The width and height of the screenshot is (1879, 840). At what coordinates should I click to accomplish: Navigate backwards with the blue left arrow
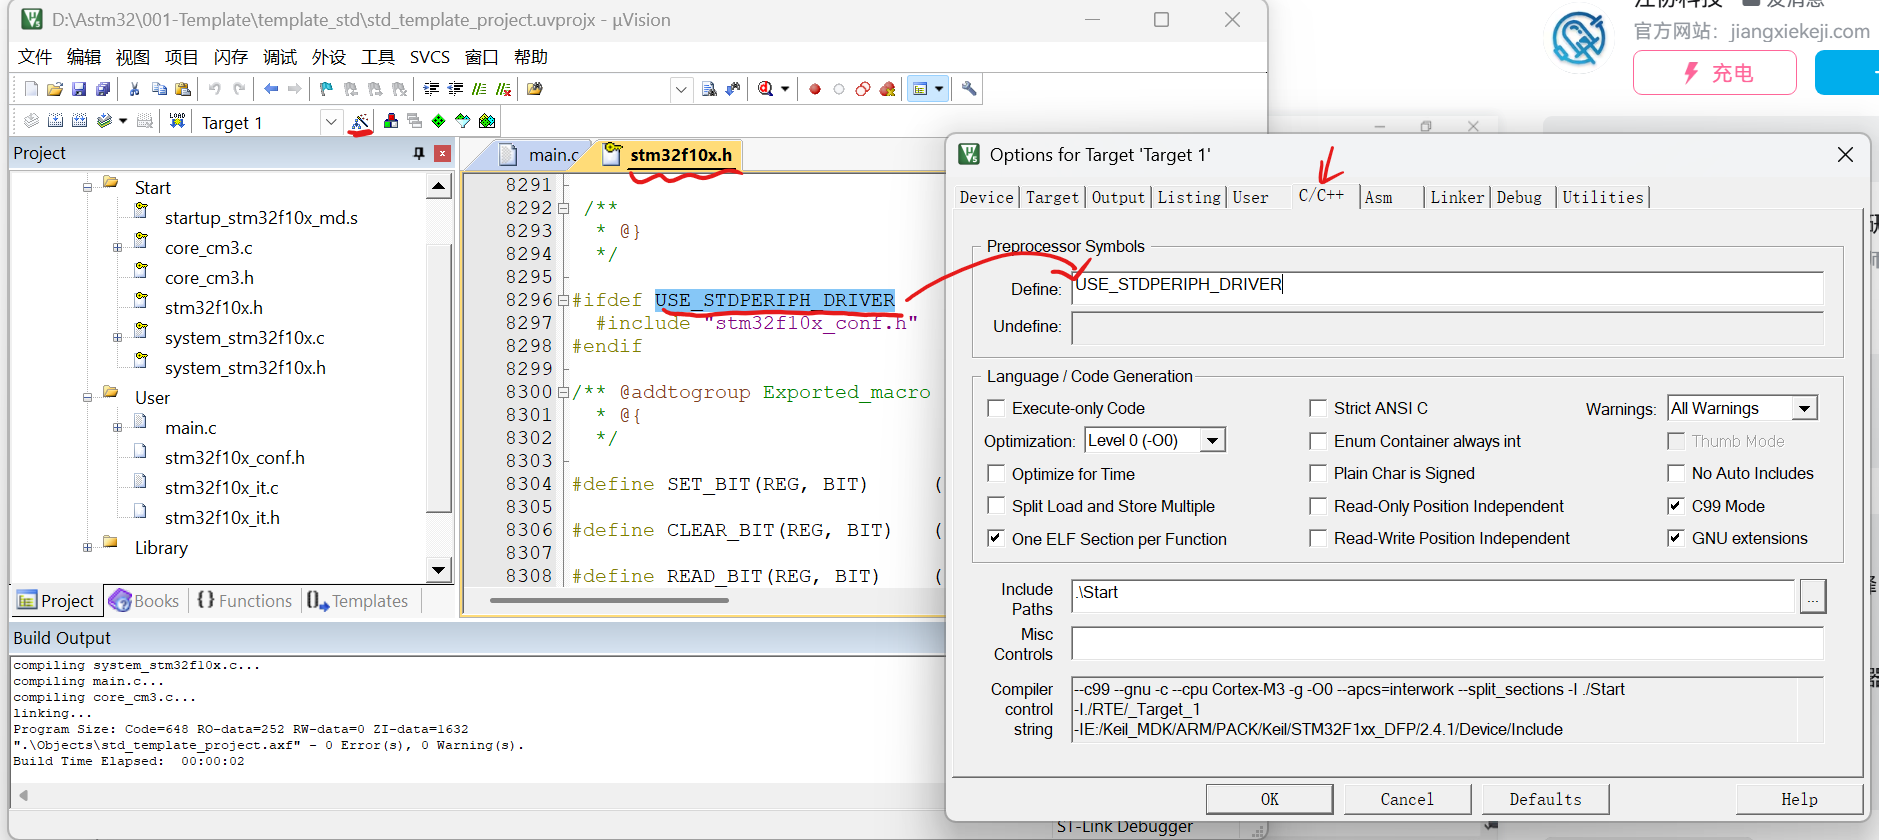coord(271,89)
